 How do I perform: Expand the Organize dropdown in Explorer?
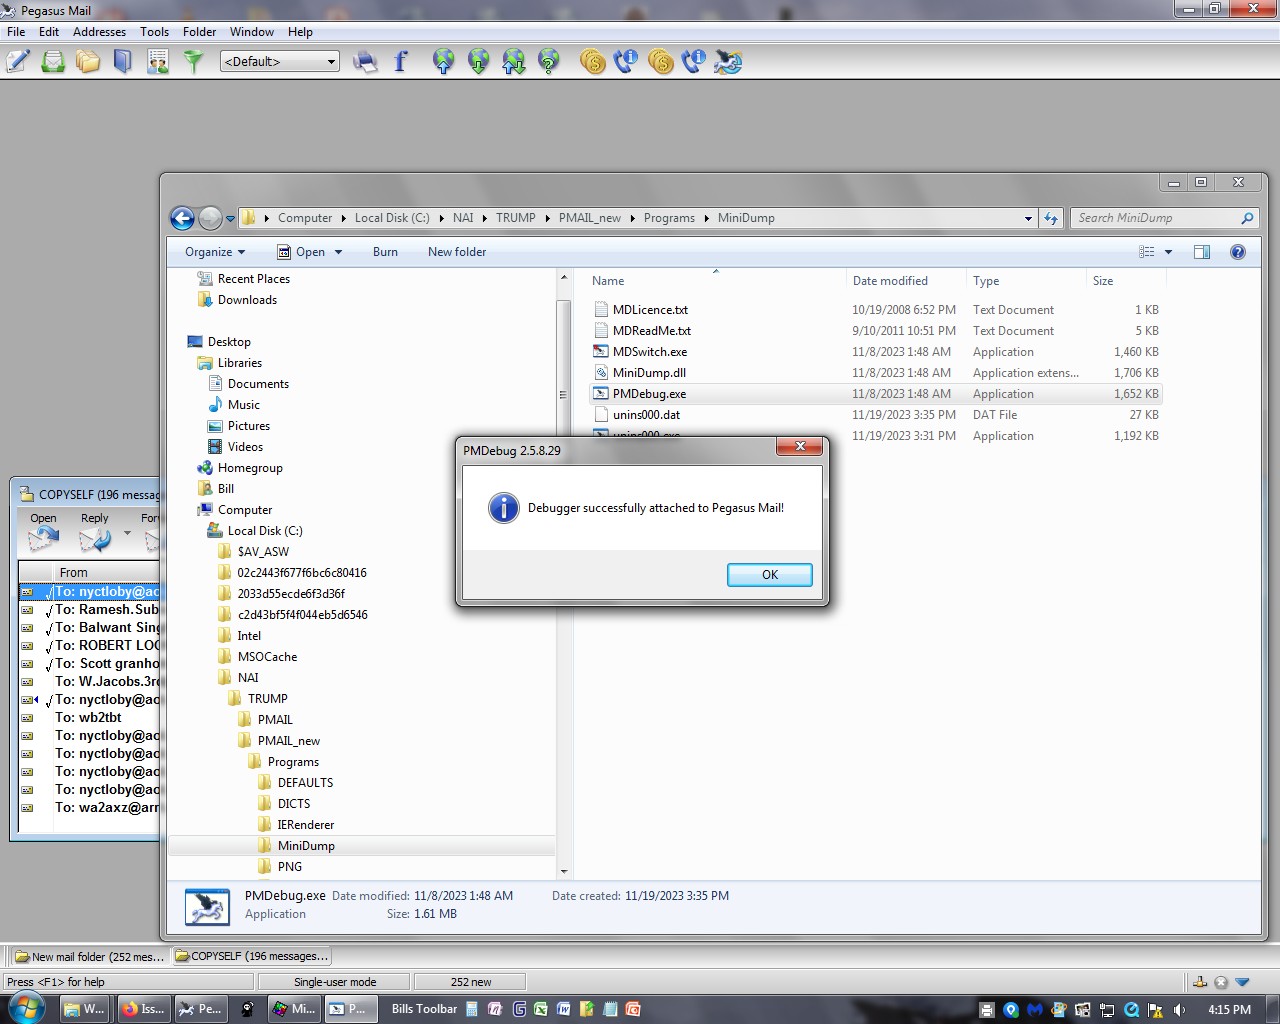tap(214, 252)
